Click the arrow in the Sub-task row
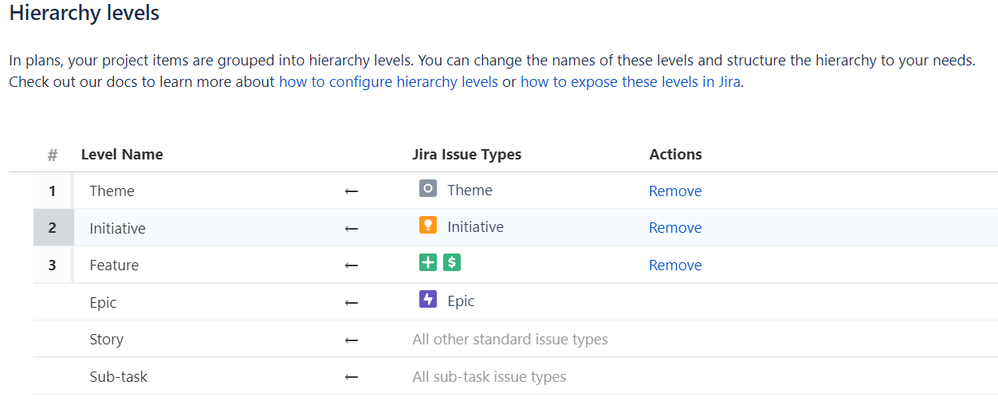Image resolution: width=998 pixels, height=405 pixels. (351, 377)
